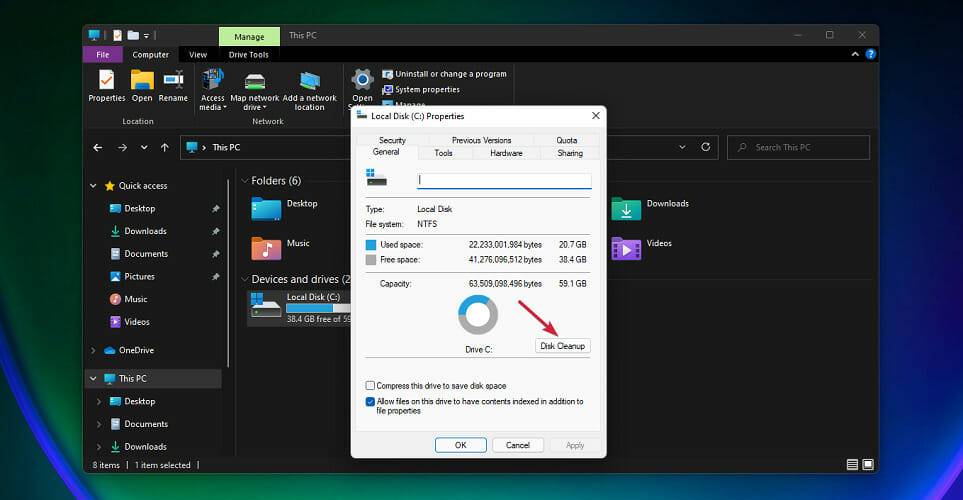Go up one level arrow

point(165,147)
